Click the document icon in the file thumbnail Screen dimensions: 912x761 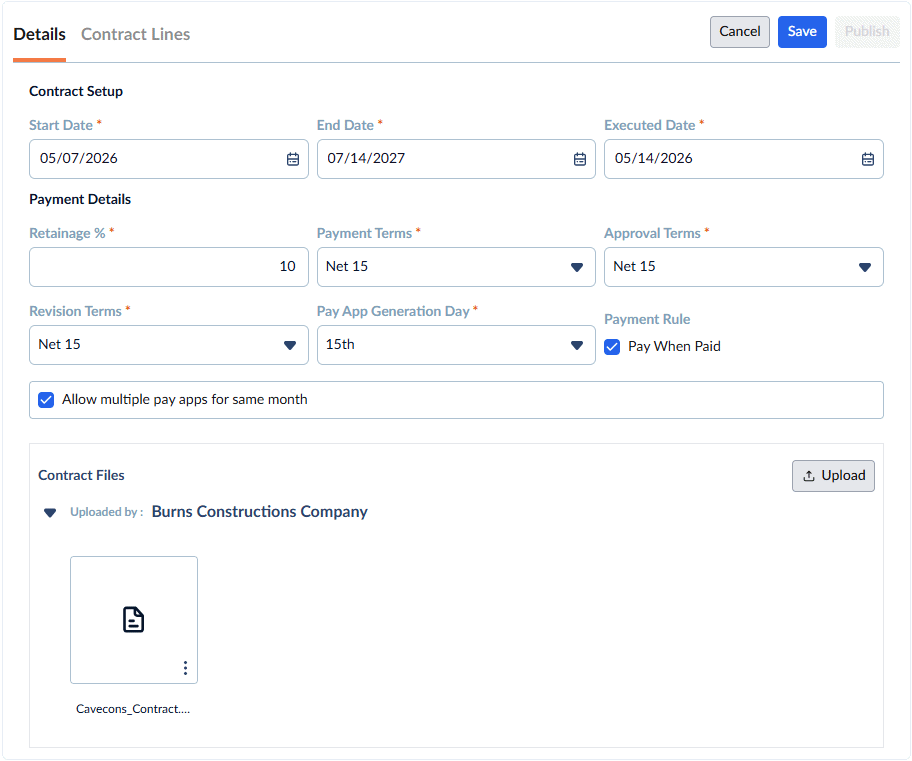click(x=133, y=619)
